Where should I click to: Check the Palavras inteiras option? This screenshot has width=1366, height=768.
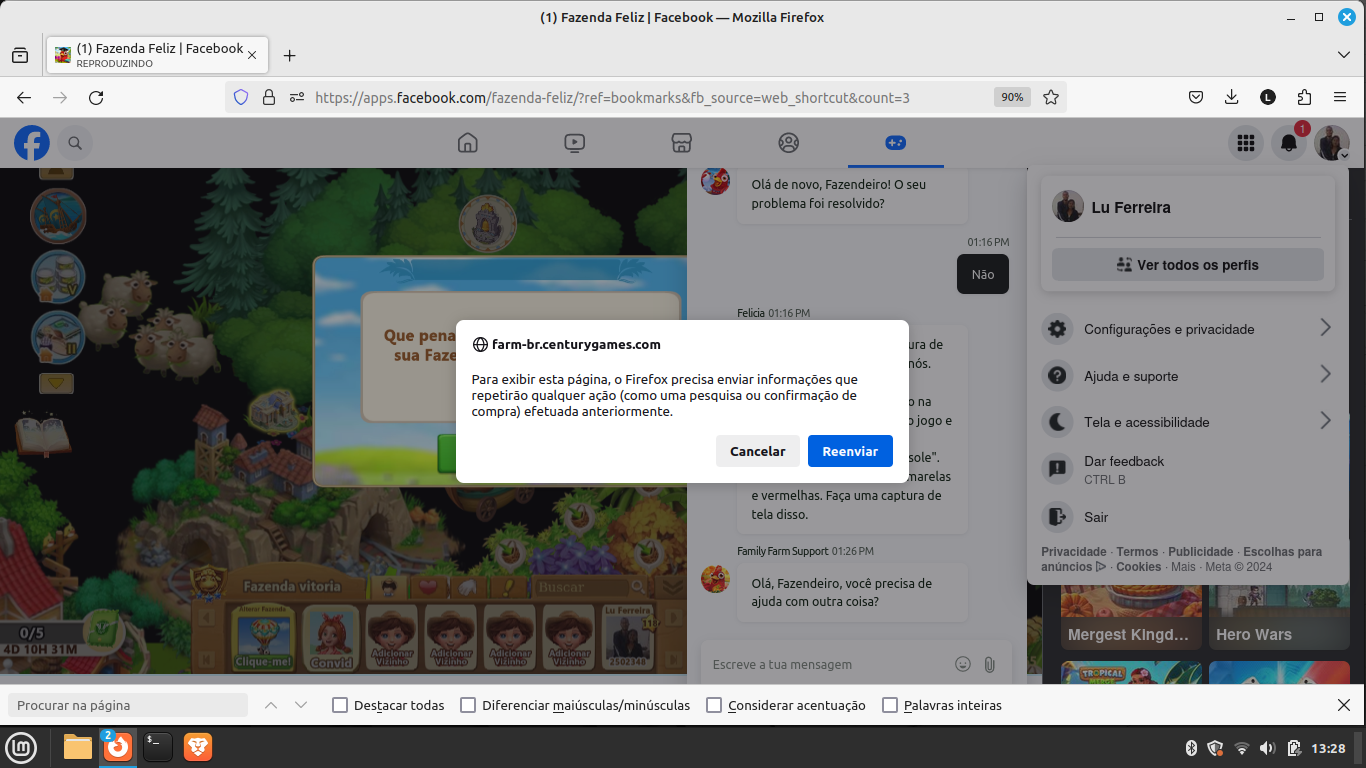(890, 705)
